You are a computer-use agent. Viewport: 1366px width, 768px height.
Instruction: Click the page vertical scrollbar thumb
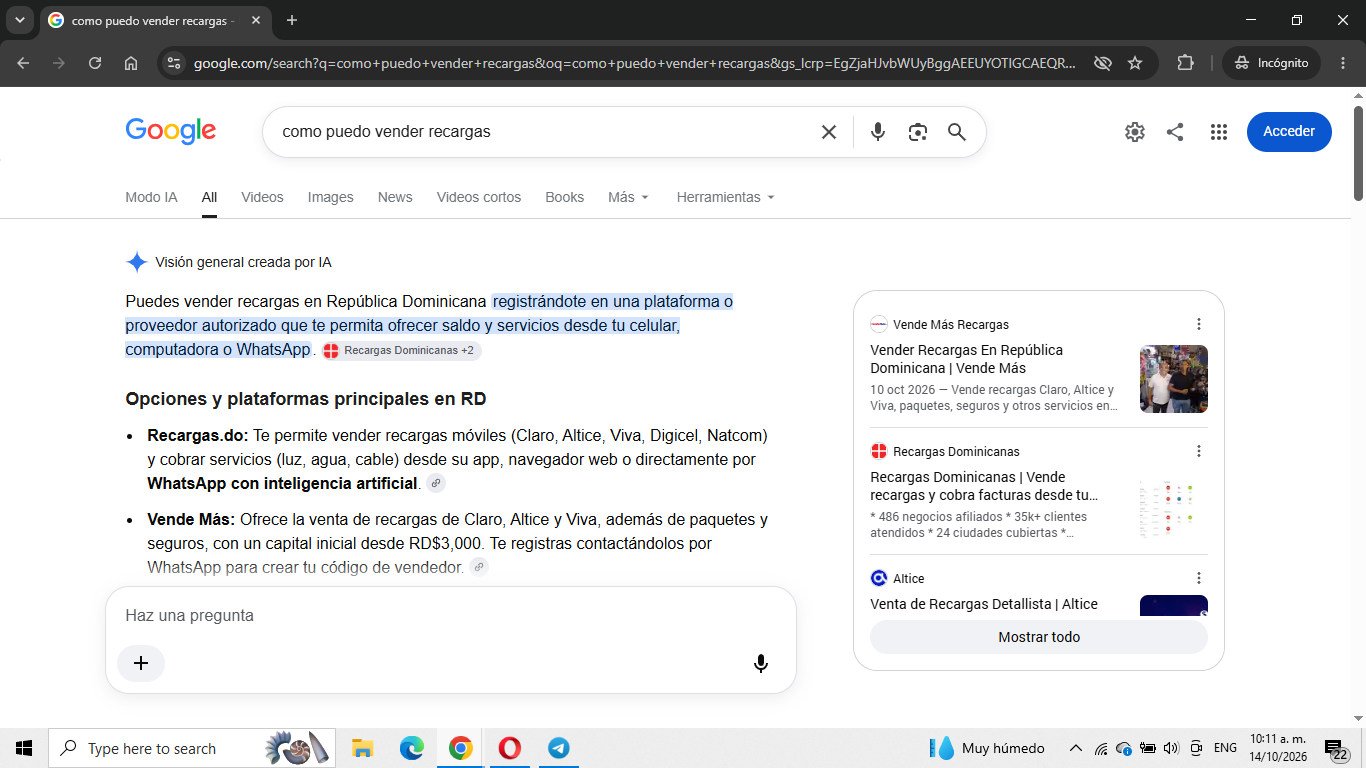point(1359,152)
